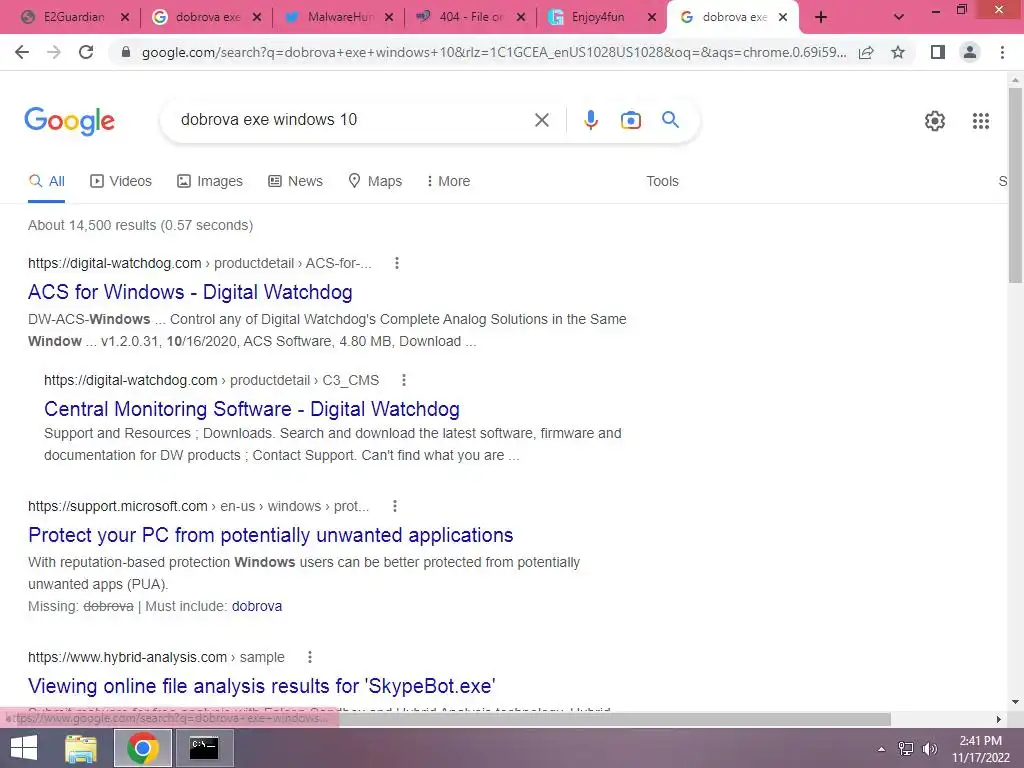This screenshot has height=768, width=1024.
Task: Open the Chrome profile menu
Action: coord(970,52)
